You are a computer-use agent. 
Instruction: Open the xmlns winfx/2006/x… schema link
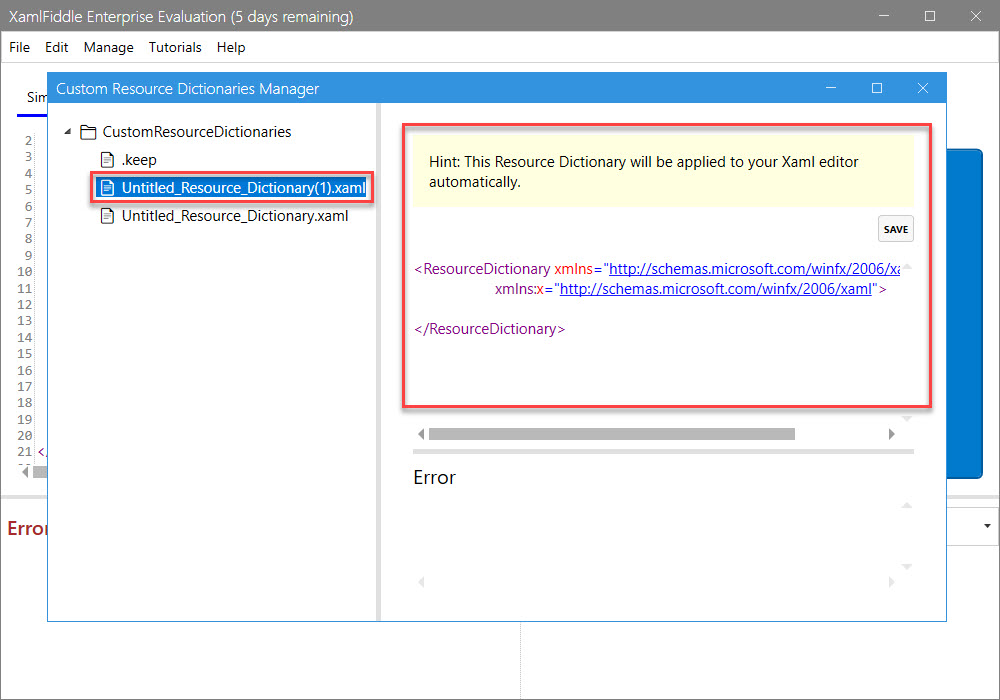754,269
